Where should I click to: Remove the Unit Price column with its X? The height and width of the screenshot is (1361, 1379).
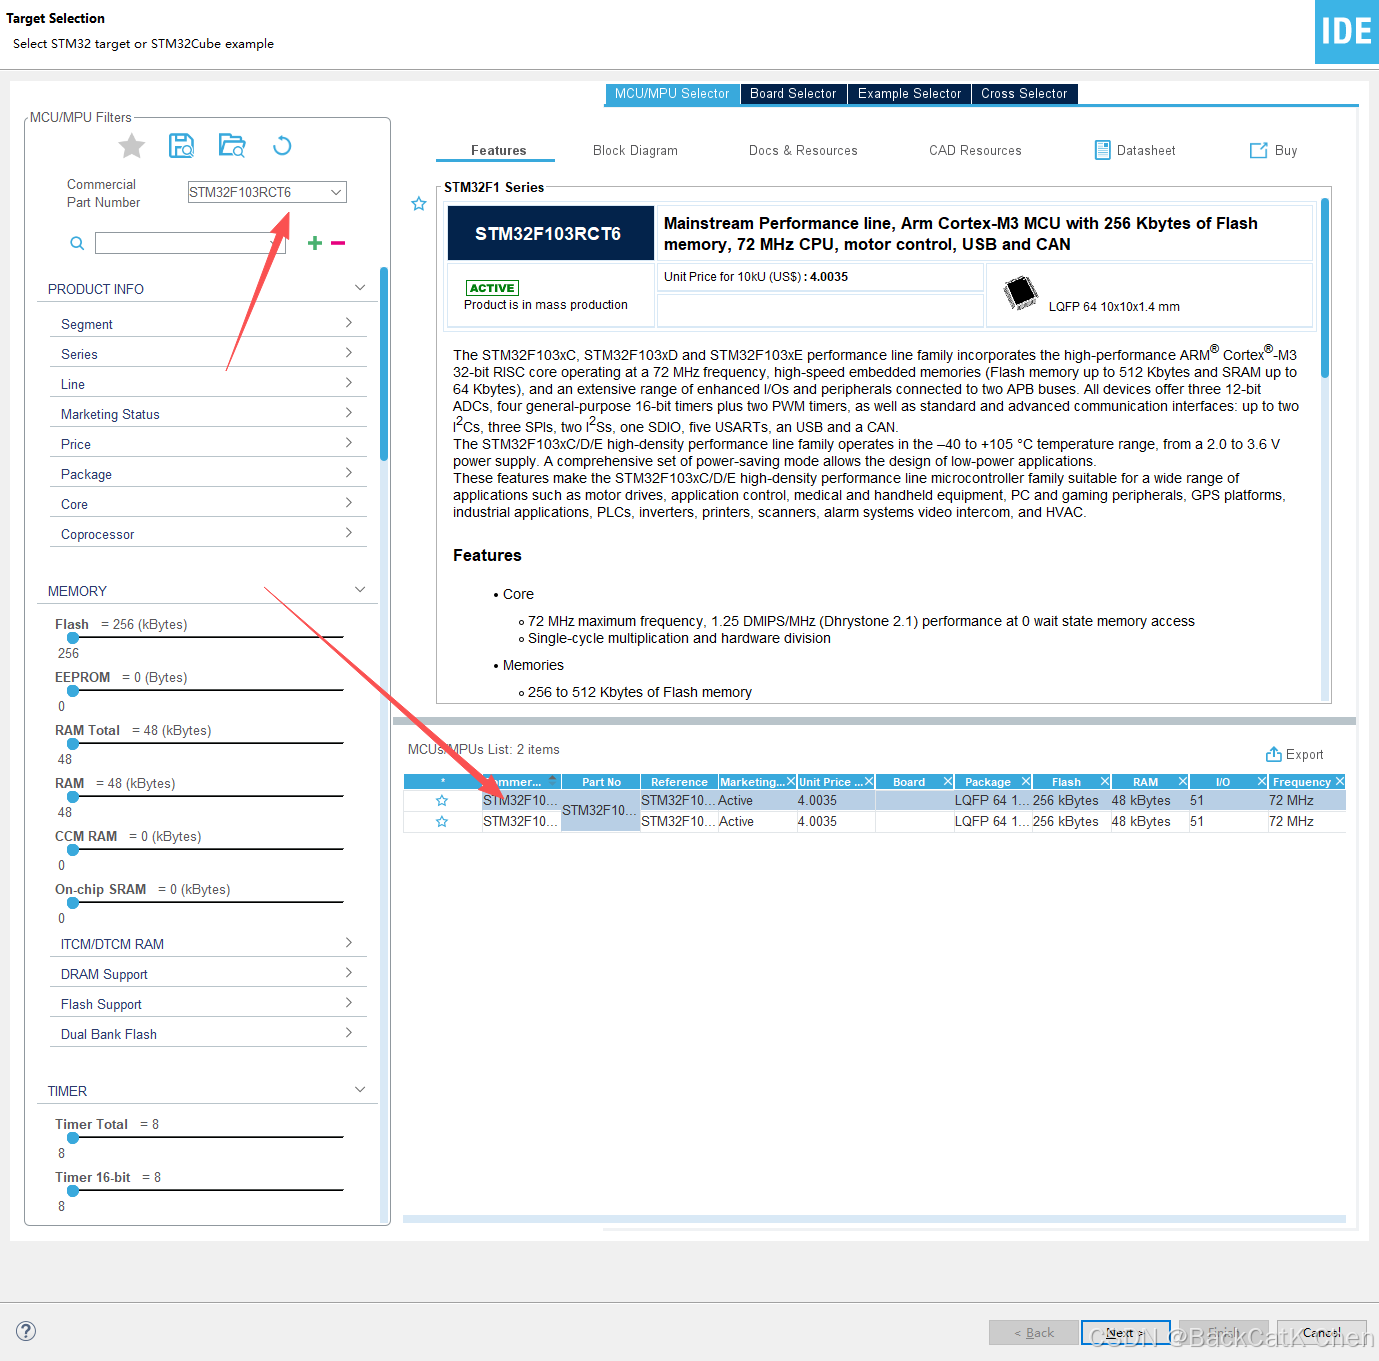[869, 782]
